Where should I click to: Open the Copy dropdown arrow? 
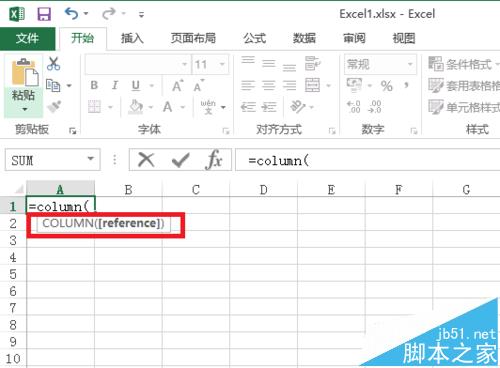(x=69, y=86)
